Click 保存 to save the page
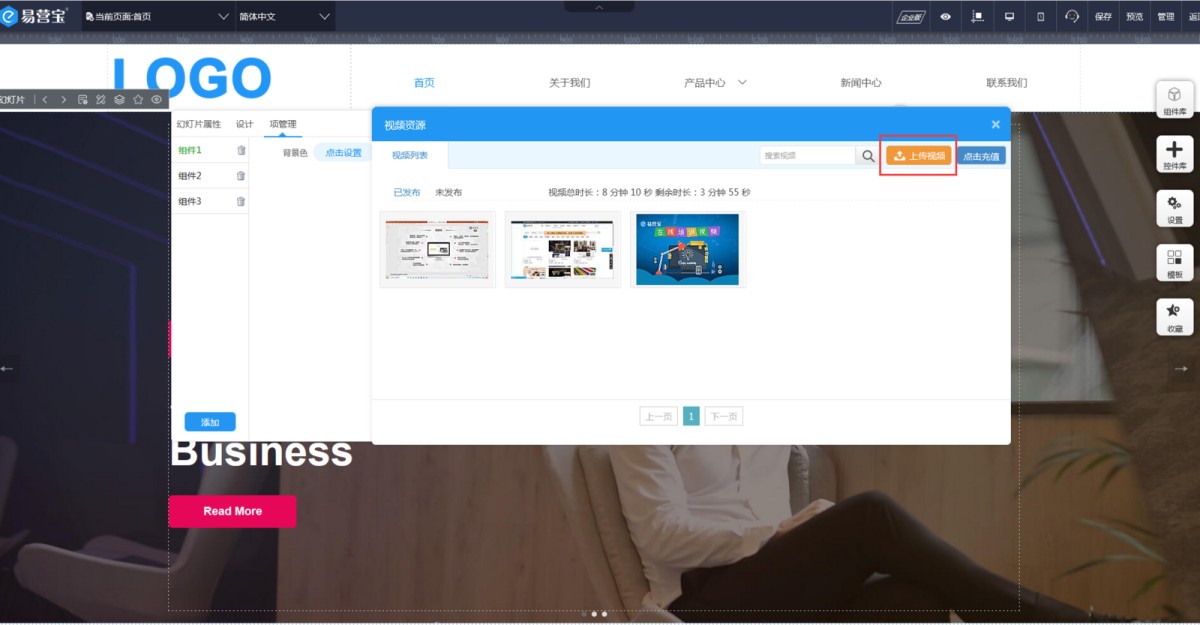The width and height of the screenshot is (1200, 625). (x=1103, y=17)
